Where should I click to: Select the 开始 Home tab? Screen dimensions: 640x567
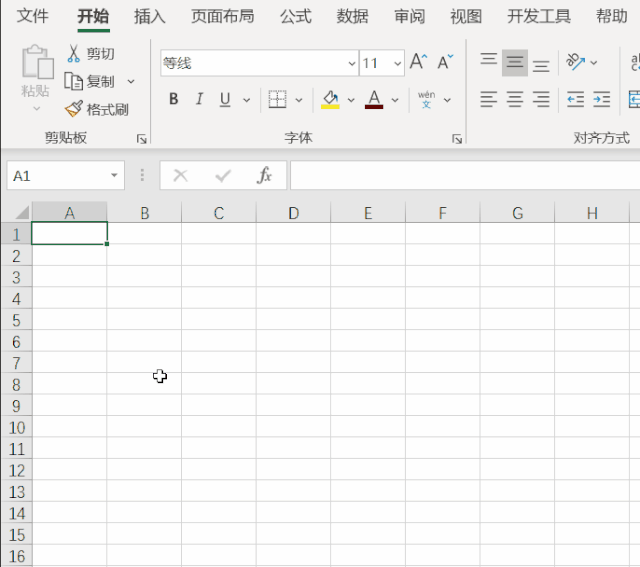pos(93,16)
